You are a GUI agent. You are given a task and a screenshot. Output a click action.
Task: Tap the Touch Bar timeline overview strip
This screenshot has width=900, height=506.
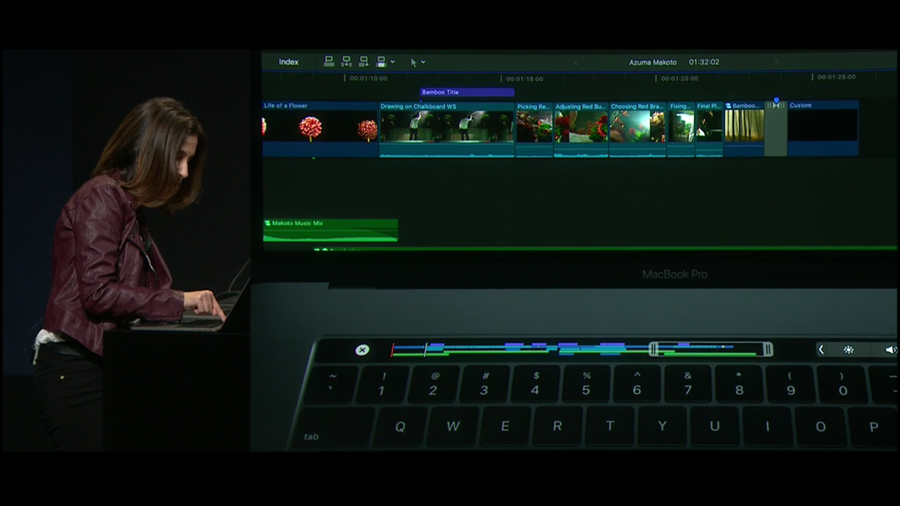click(x=581, y=349)
